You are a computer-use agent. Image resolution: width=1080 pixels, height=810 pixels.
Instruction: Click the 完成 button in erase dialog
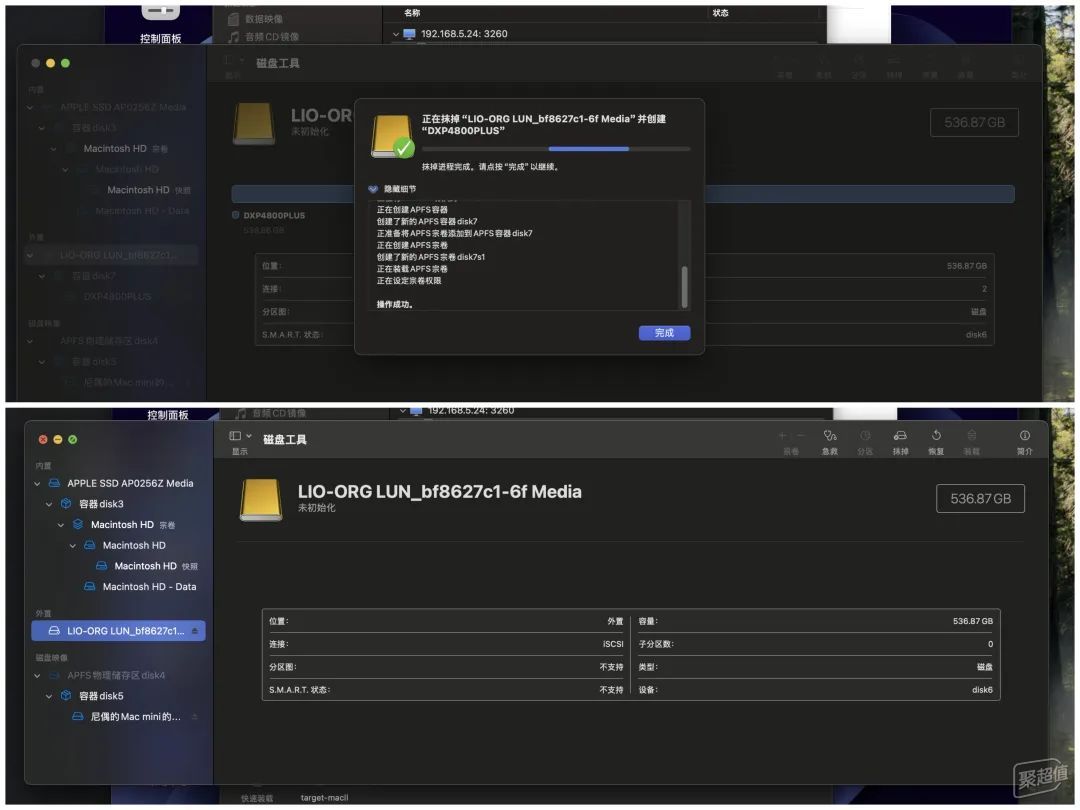coord(664,333)
